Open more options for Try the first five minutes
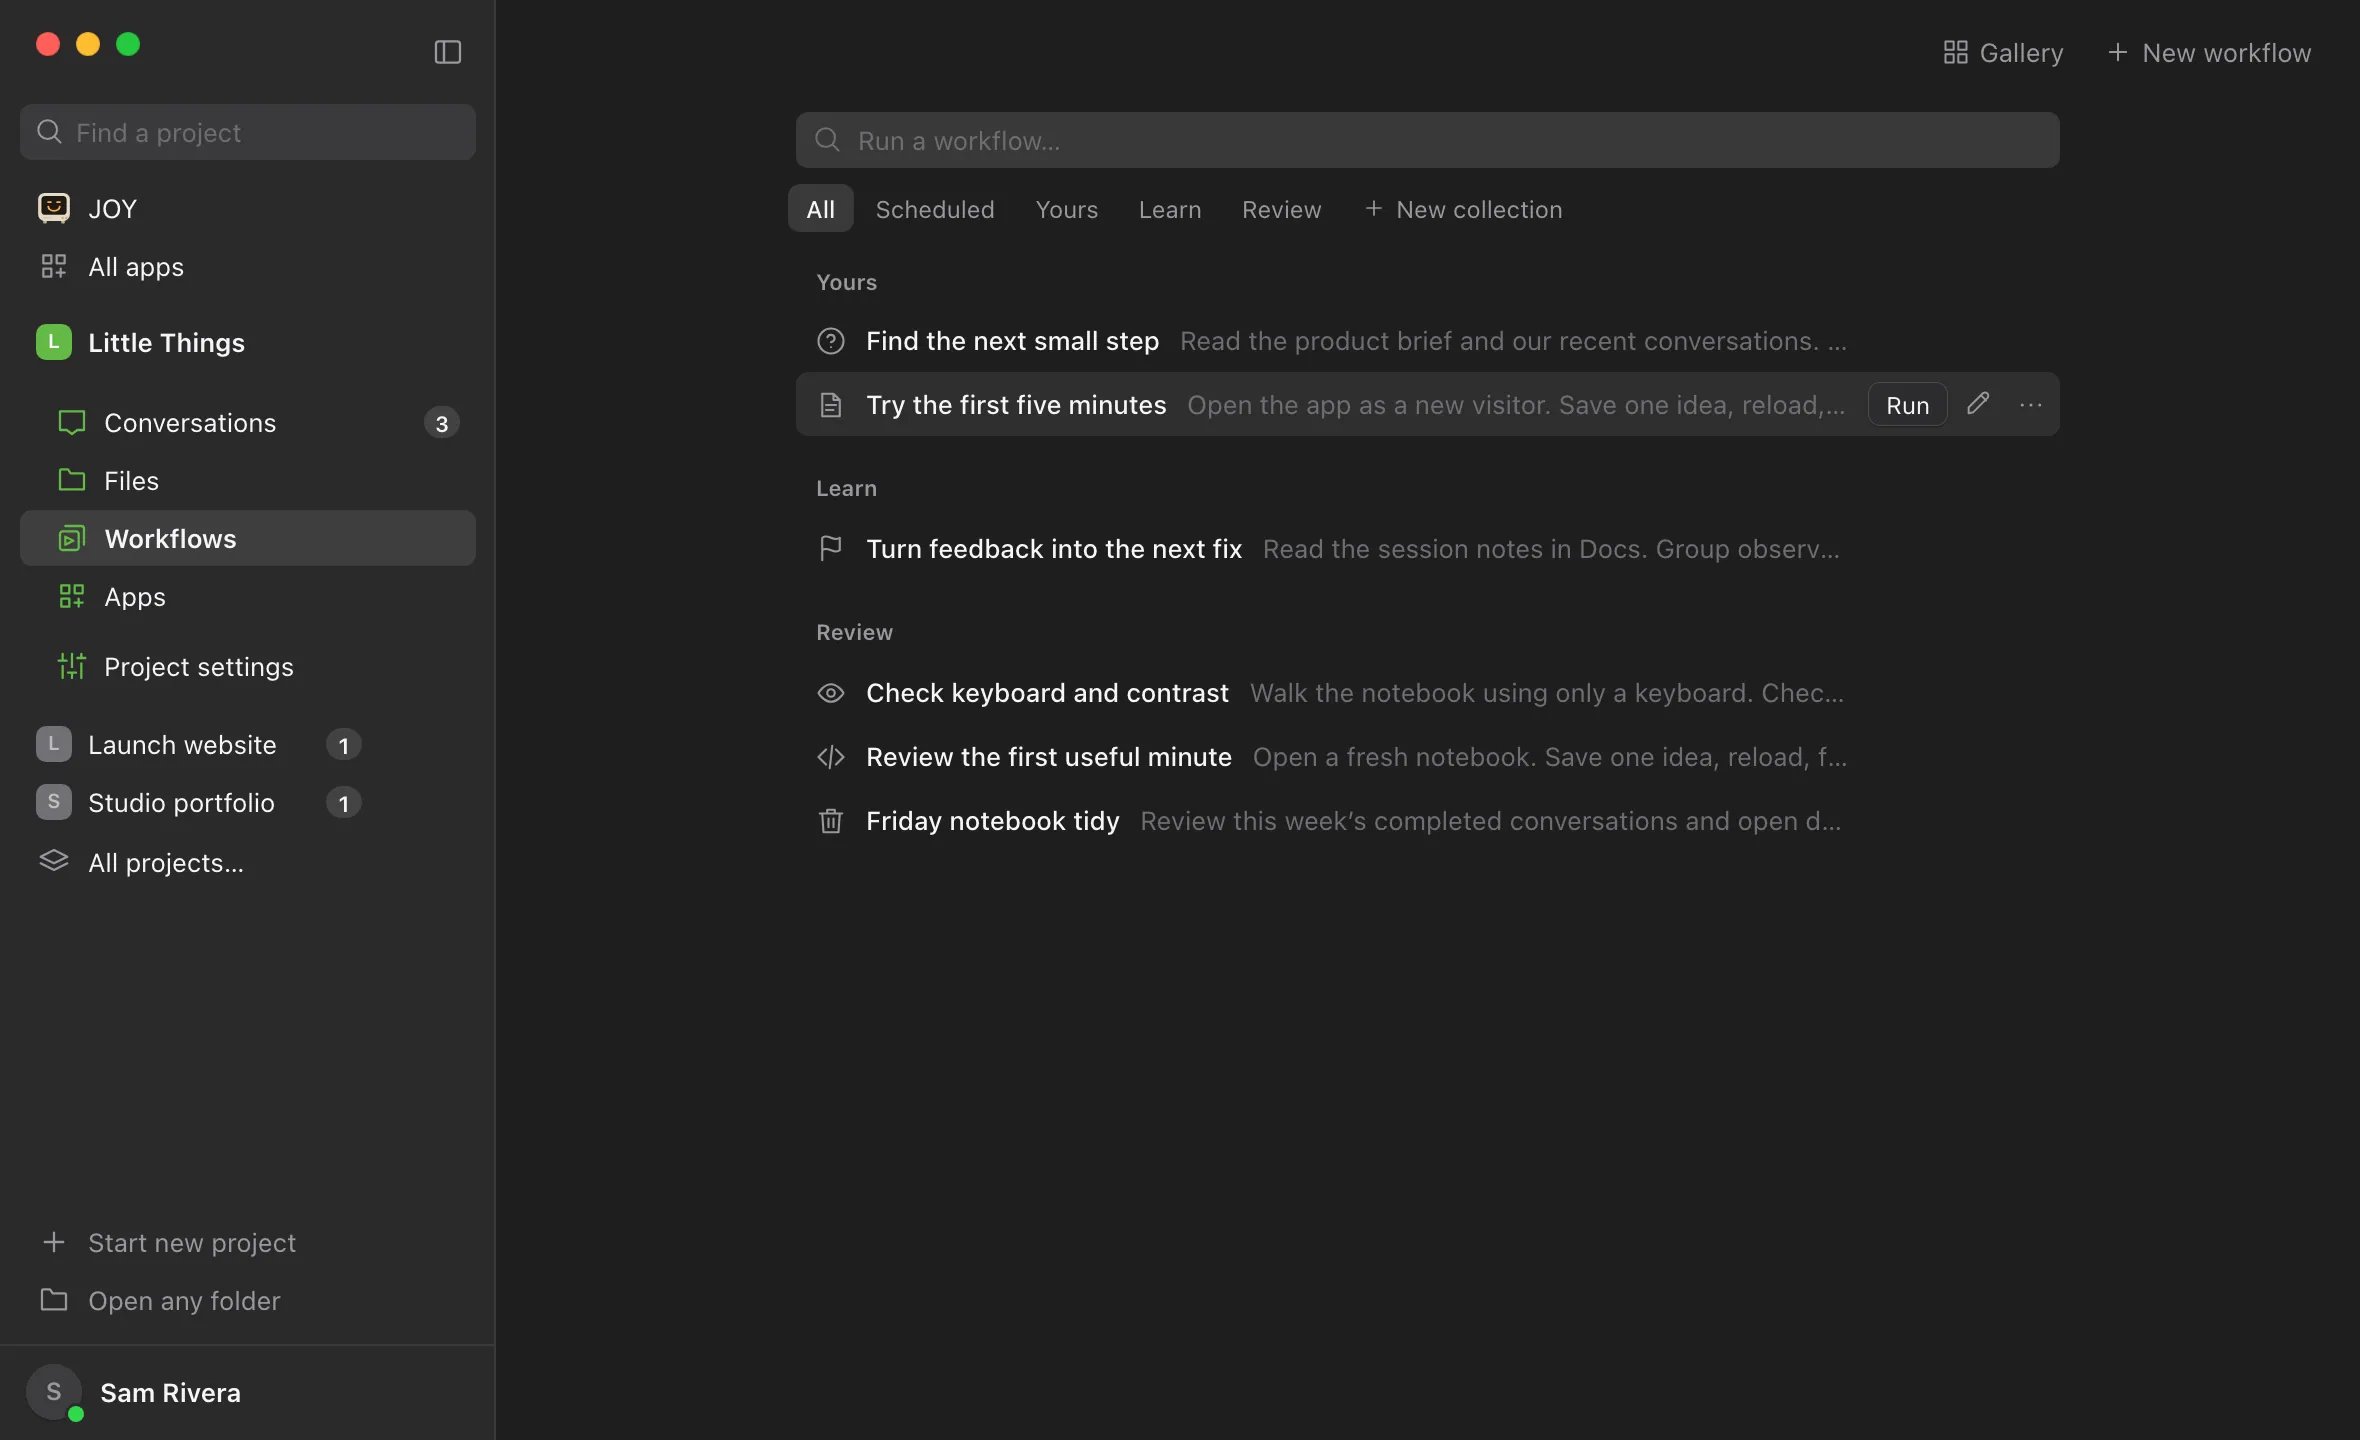The height and width of the screenshot is (1440, 2360). [x=2030, y=405]
